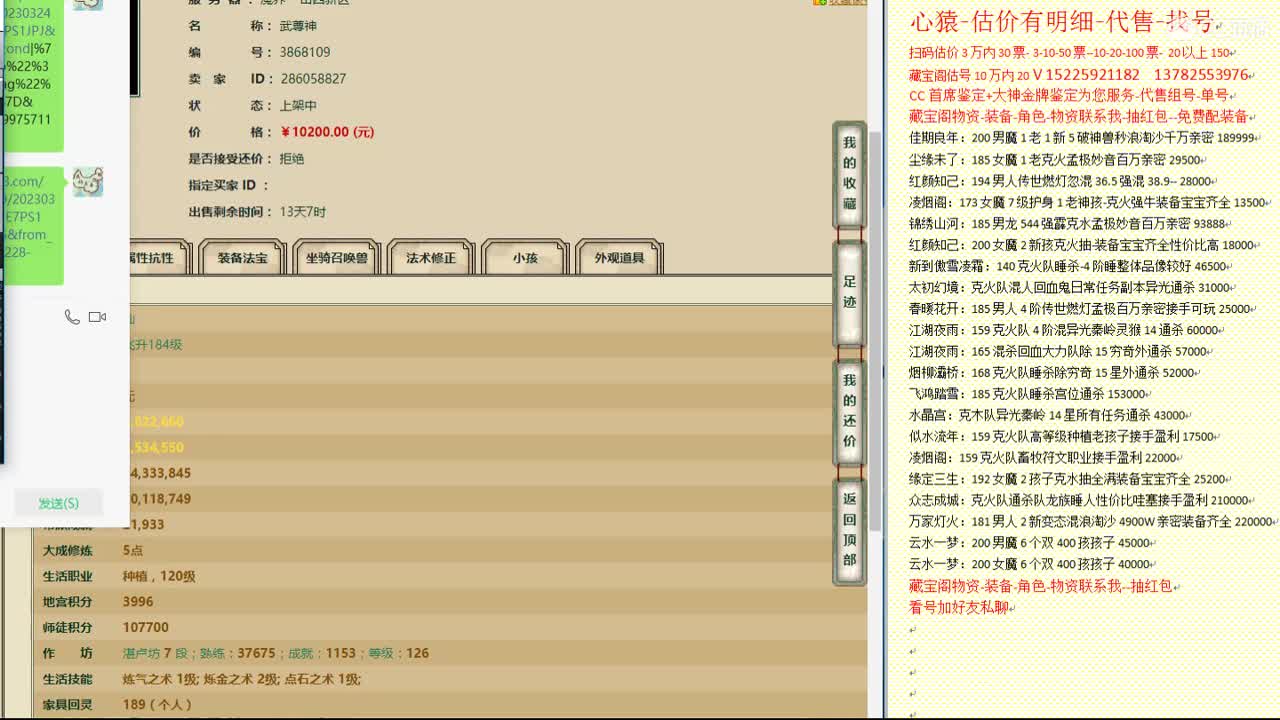This screenshot has width=1280, height=720.
Task: Click the 云水一梦 200女魔 40000 line
Action: [x=1029, y=564]
